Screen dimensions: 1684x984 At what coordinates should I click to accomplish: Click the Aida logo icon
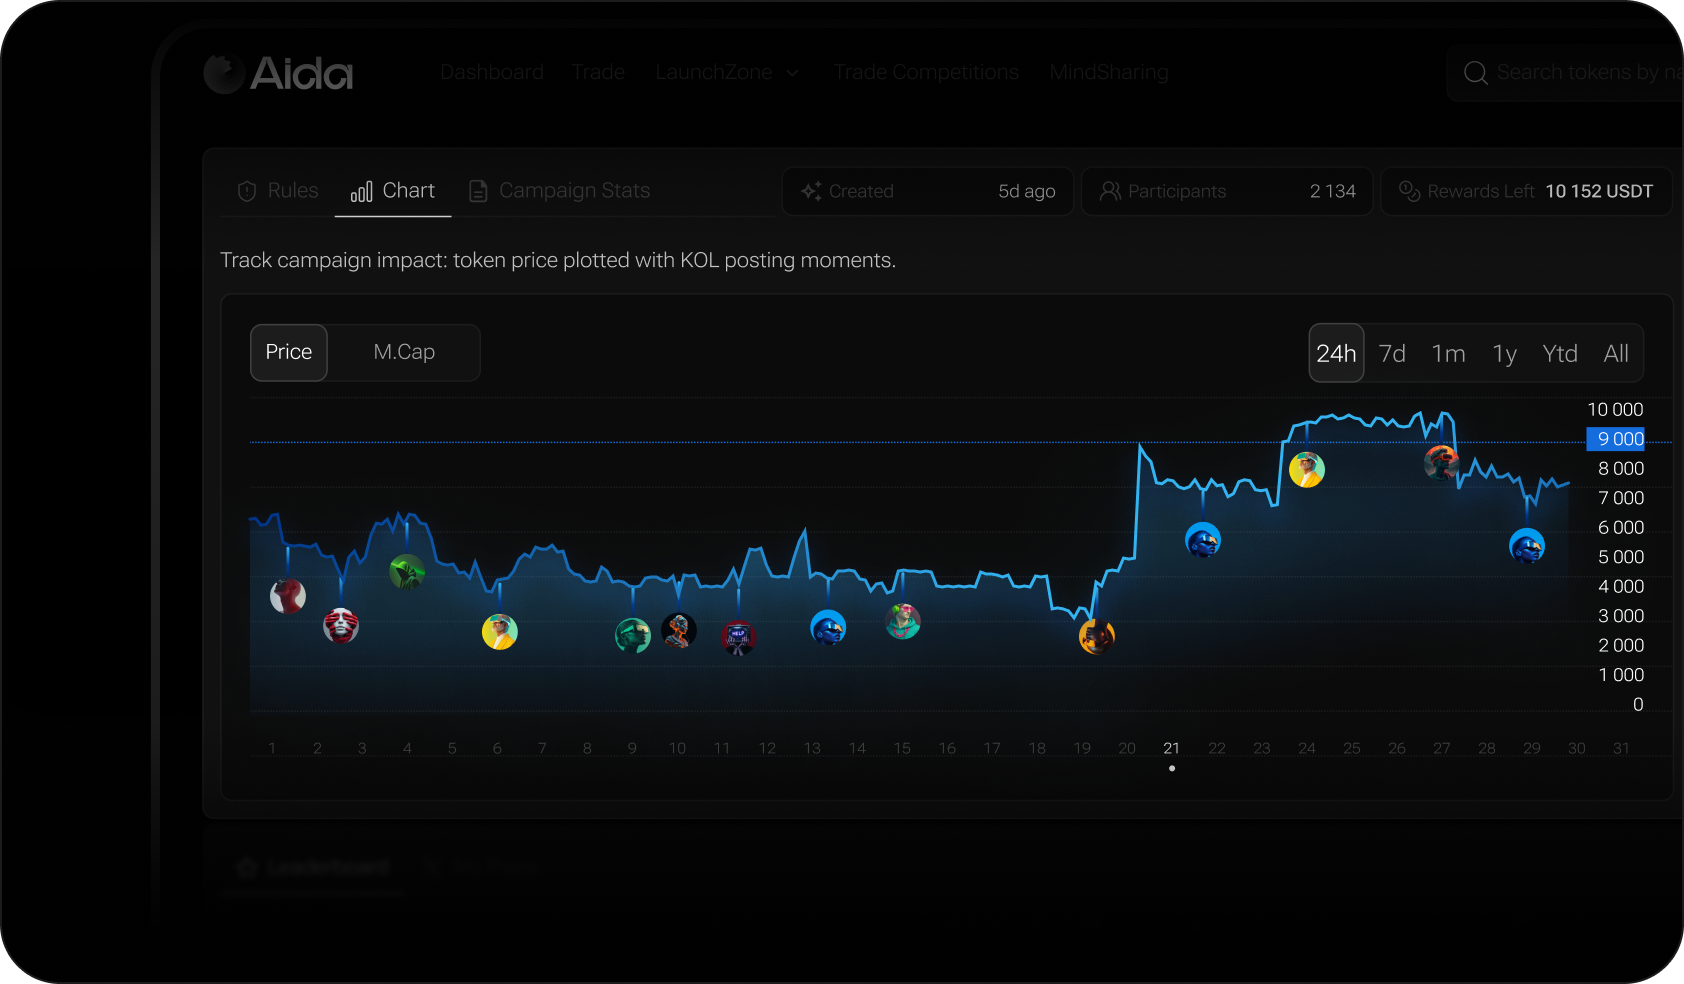[x=224, y=73]
